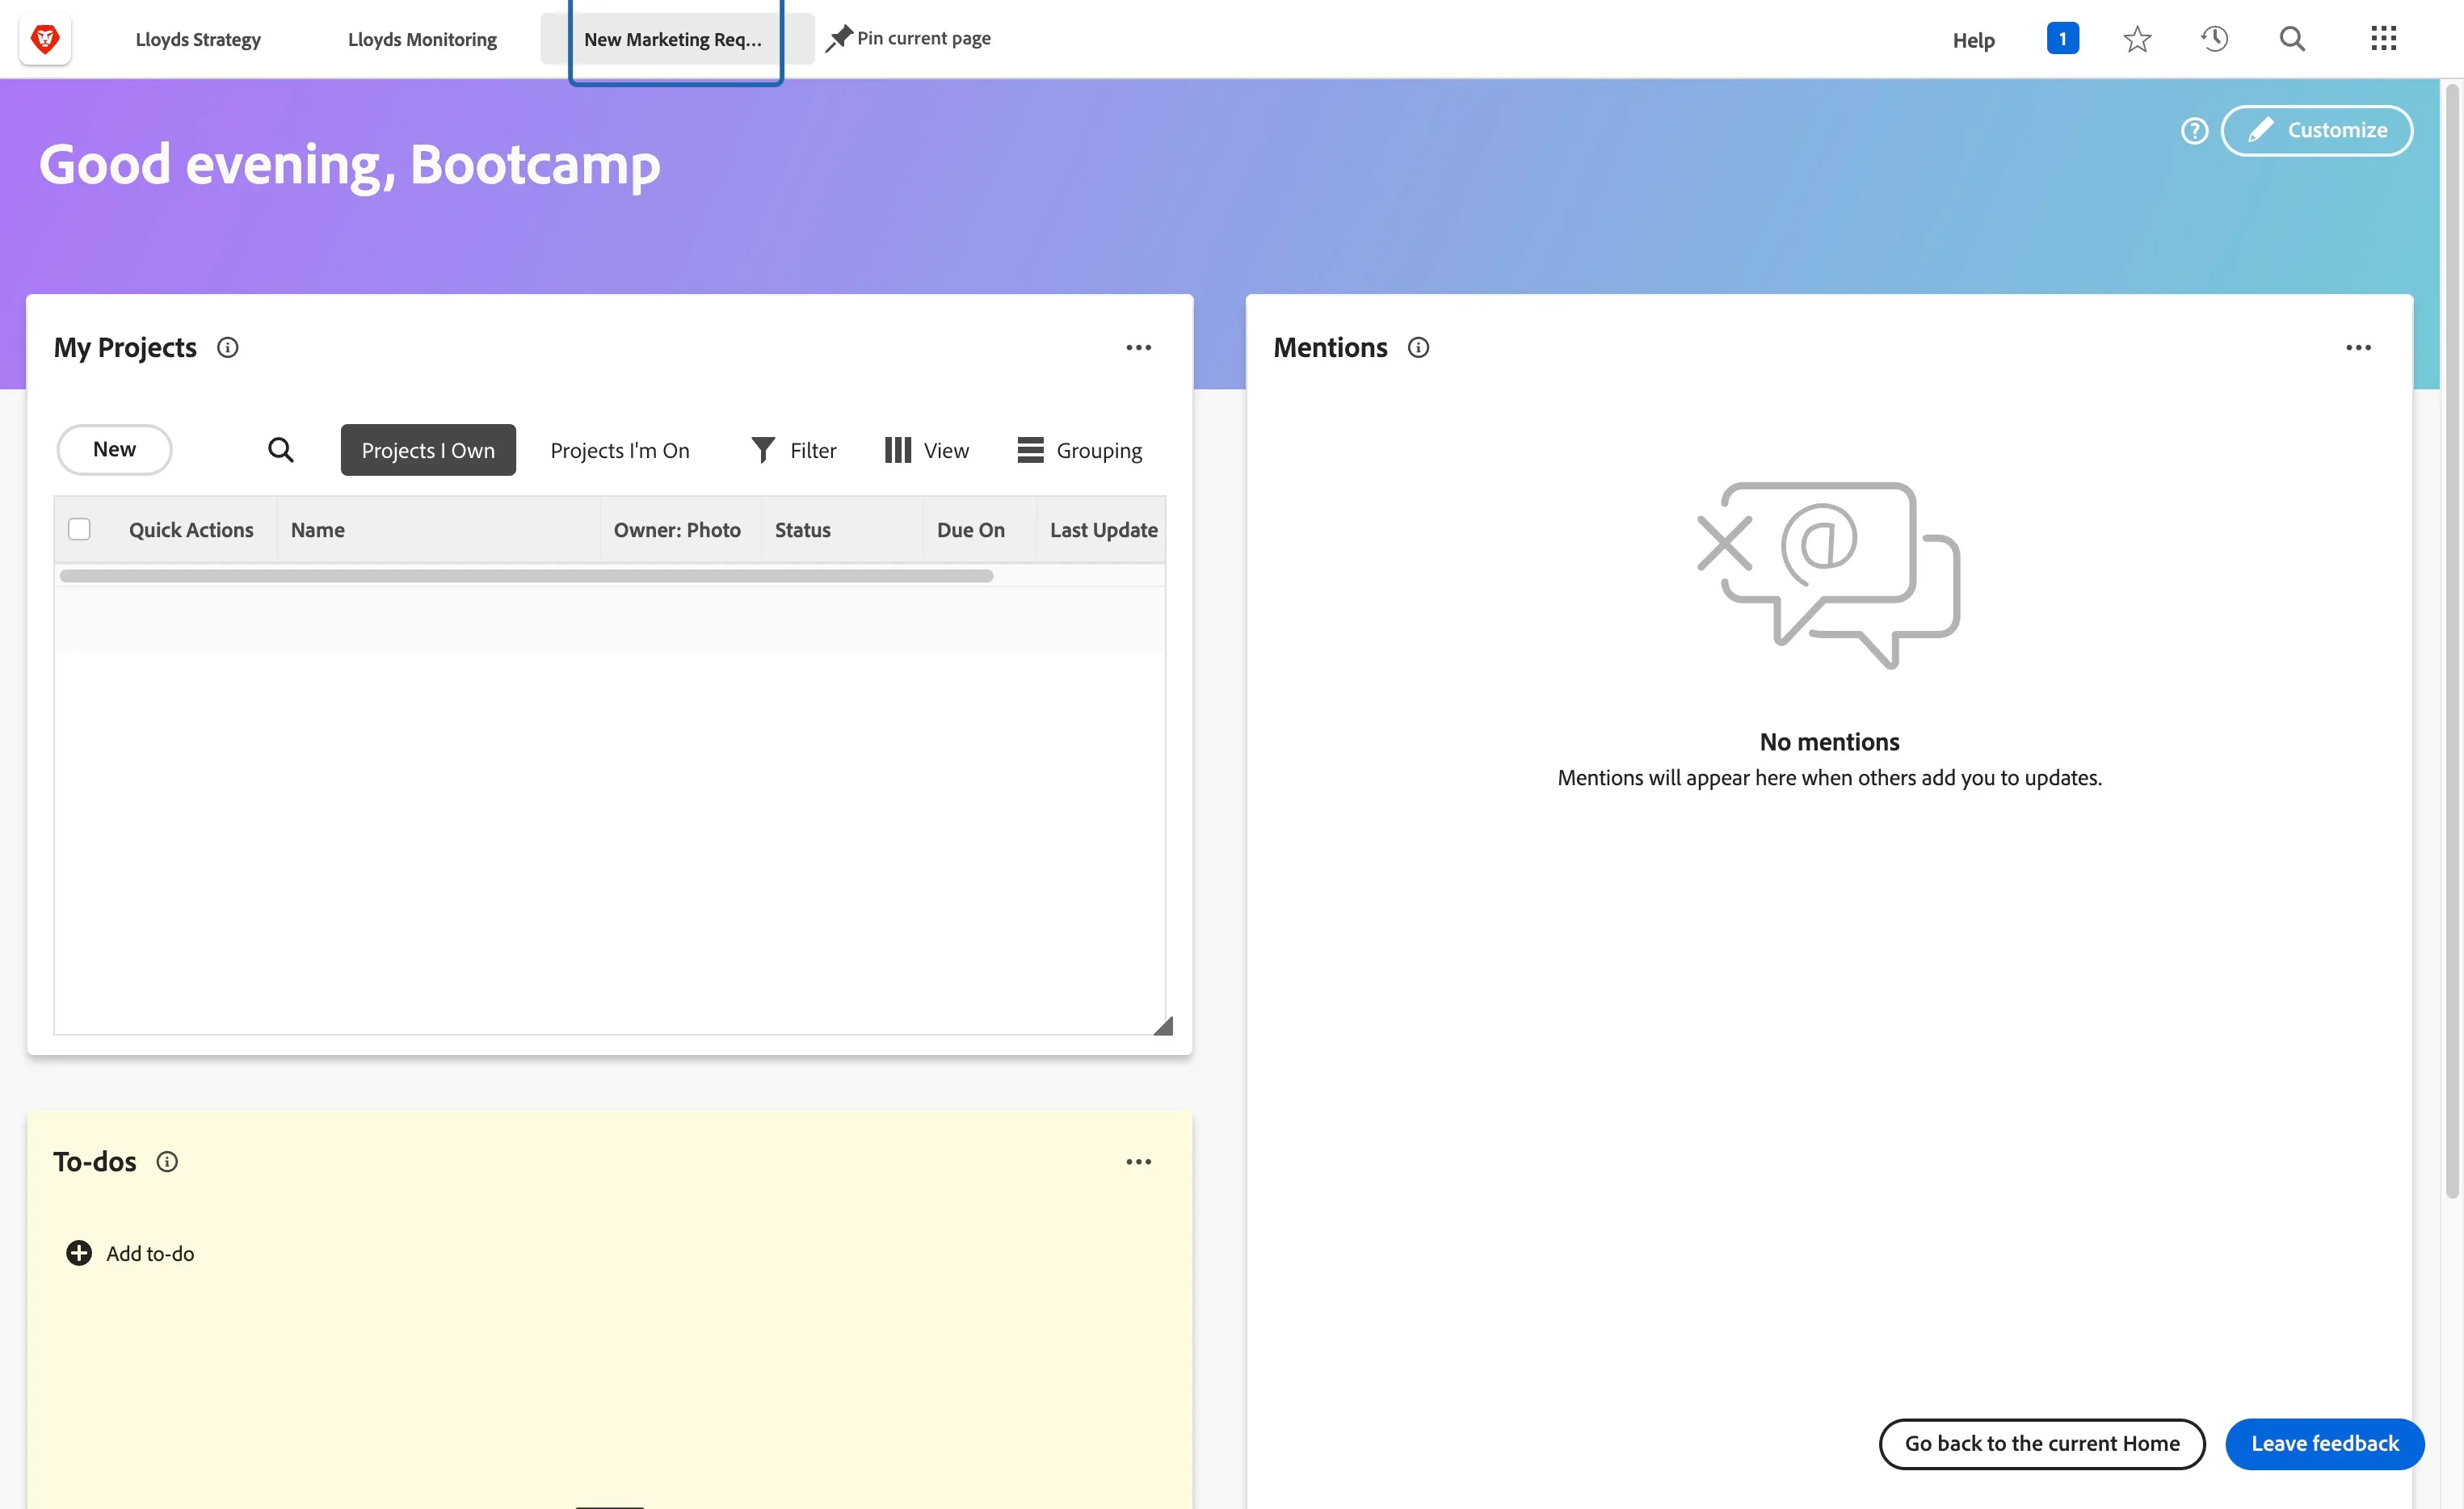Click the plus icon for Add to-do
The width and height of the screenshot is (2464, 1509).
[79, 1253]
